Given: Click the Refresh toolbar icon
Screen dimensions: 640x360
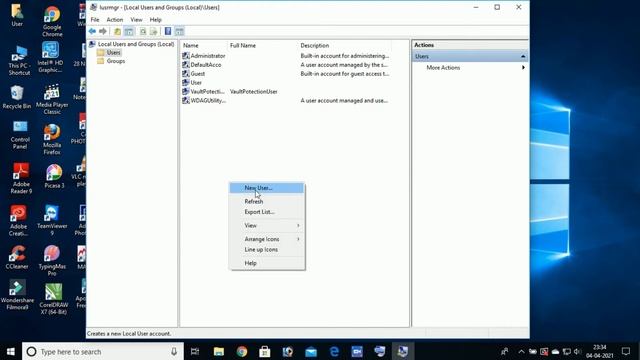Looking at the screenshot, I should [x=143, y=31].
